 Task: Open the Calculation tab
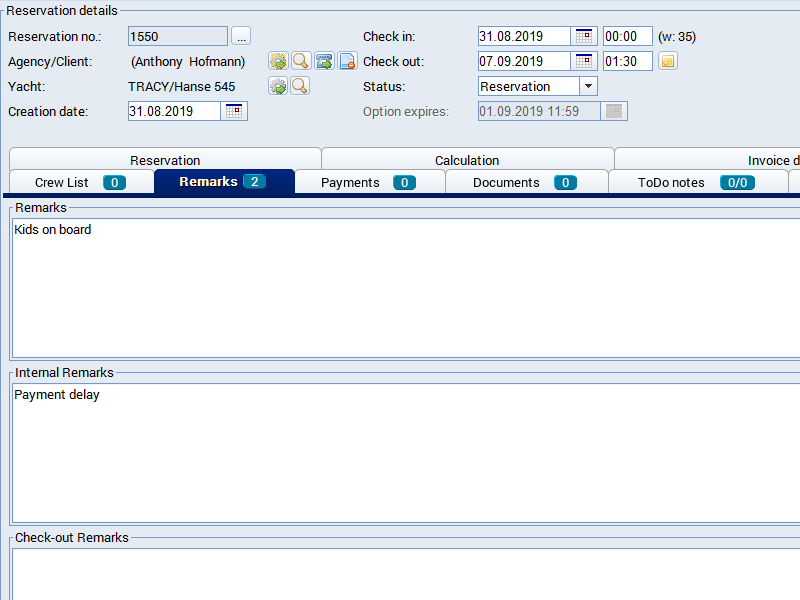[x=467, y=160]
